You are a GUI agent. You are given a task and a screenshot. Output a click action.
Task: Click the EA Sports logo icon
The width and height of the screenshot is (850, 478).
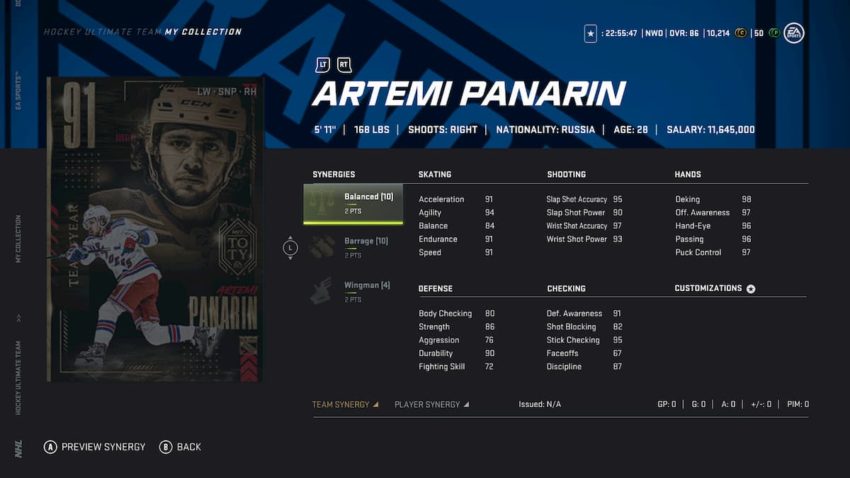coord(794,33)
